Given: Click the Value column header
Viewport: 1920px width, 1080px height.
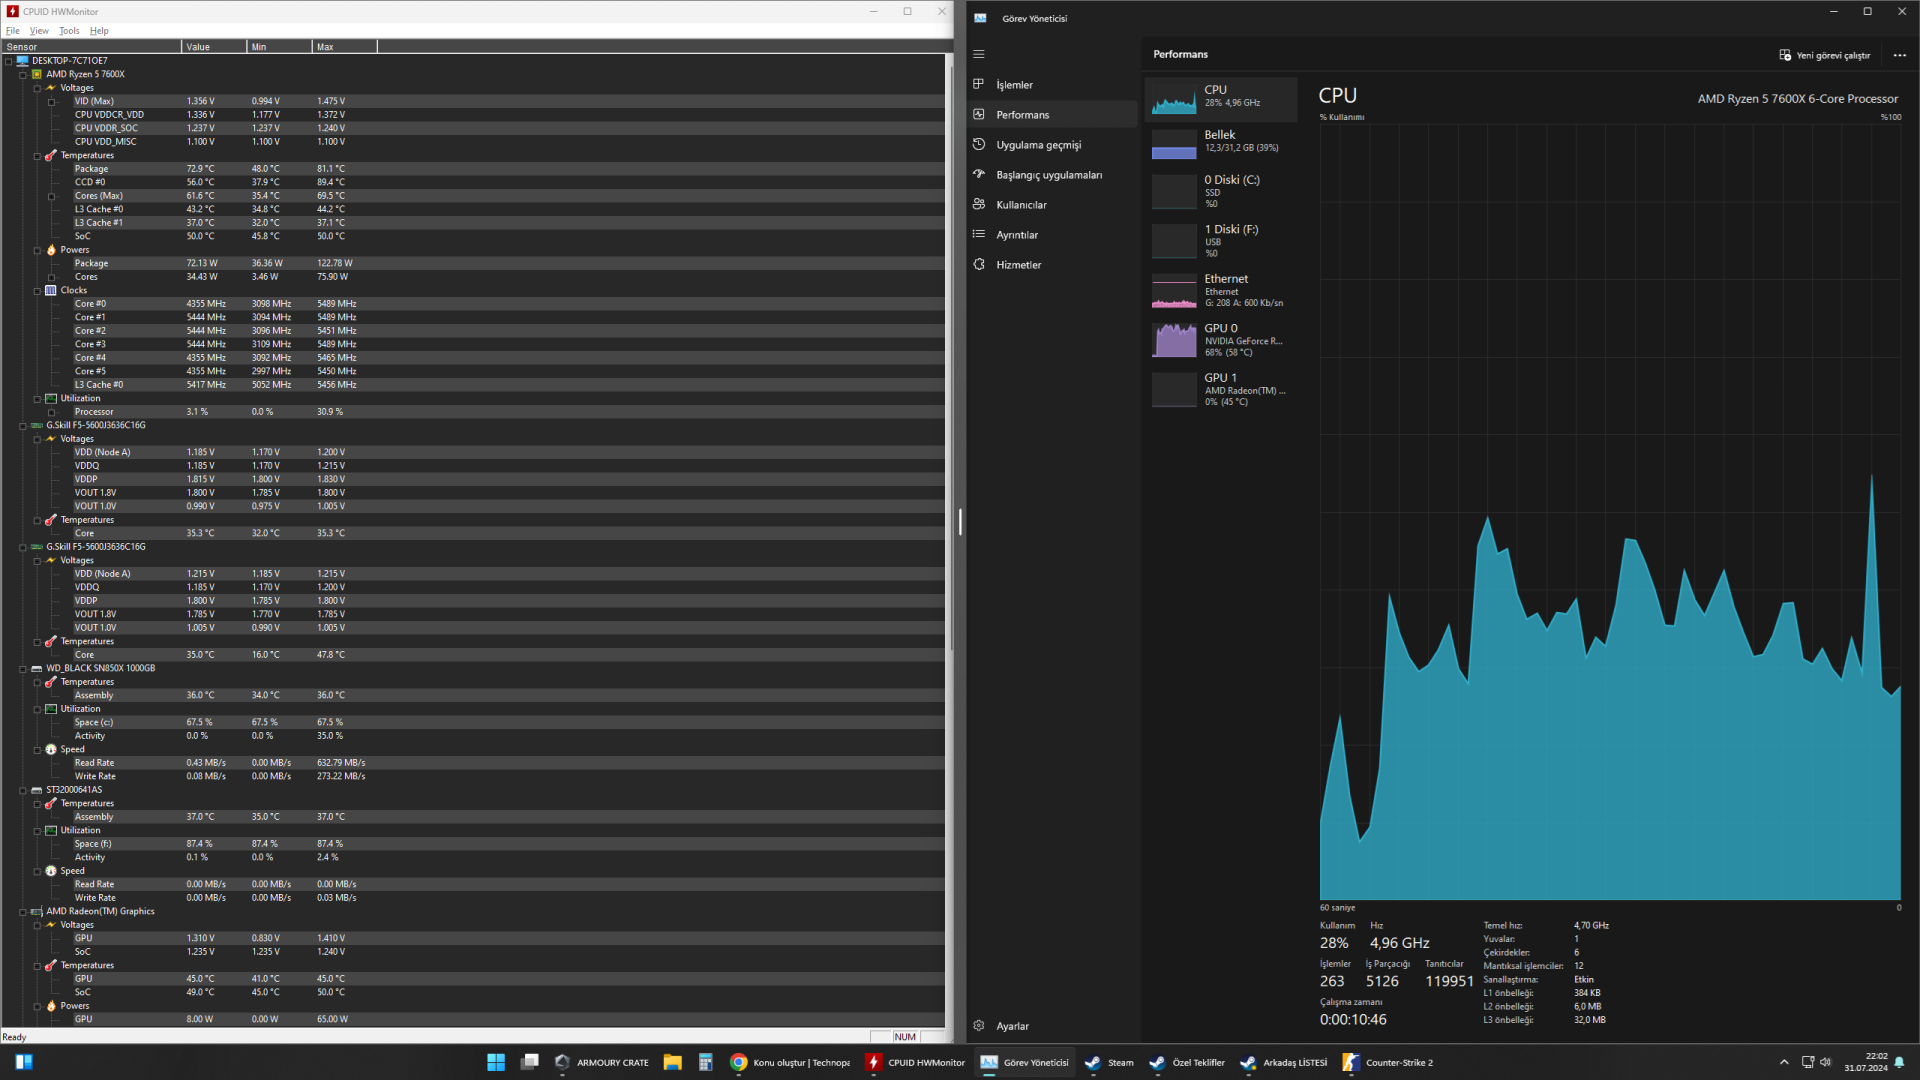Looking at the screenshot, I should click(x=213, y=47).
